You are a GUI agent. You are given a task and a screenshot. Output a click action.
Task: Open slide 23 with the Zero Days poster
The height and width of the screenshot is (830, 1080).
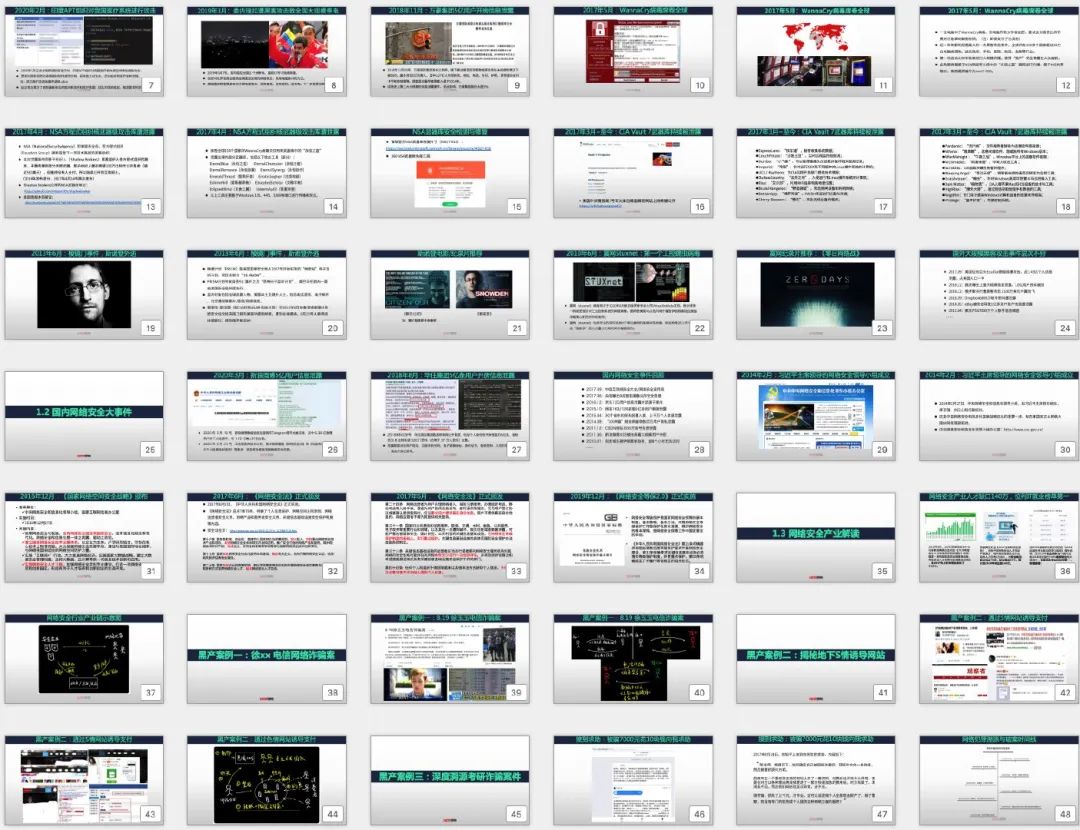pos(816,294)
